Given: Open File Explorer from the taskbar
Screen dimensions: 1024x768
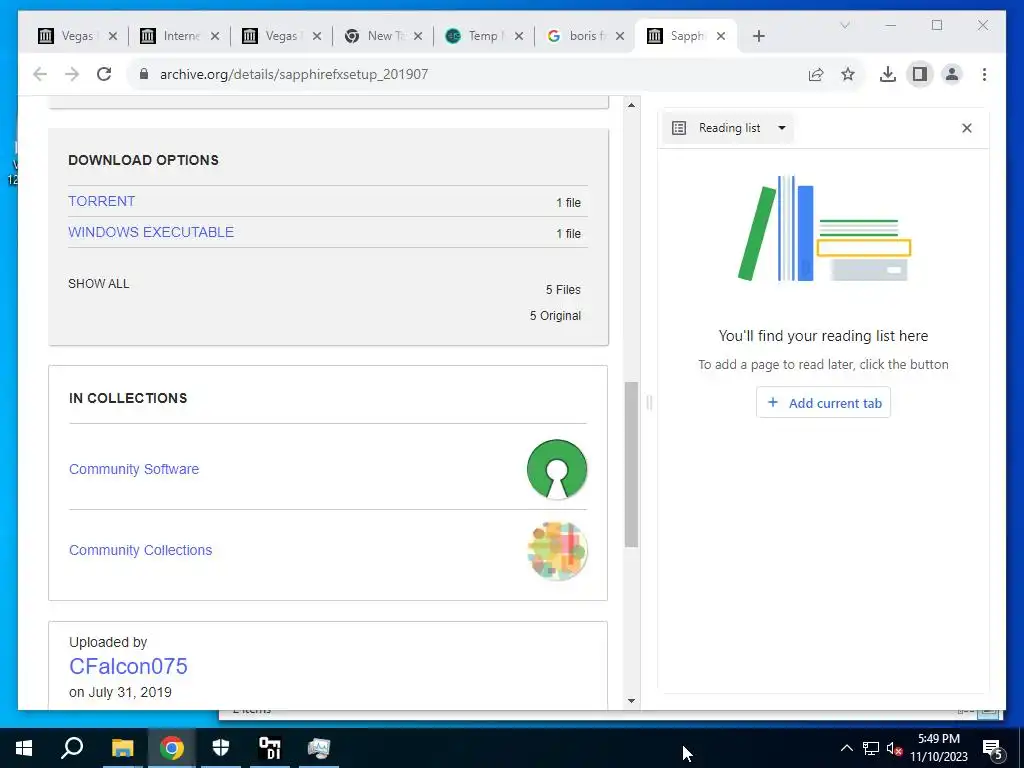Looking at the screenshot, I should click(122, 748).
